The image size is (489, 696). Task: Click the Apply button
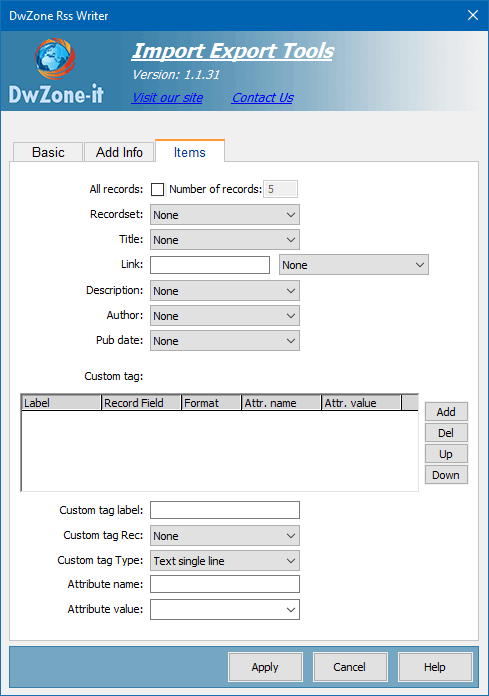click(265, 667)
